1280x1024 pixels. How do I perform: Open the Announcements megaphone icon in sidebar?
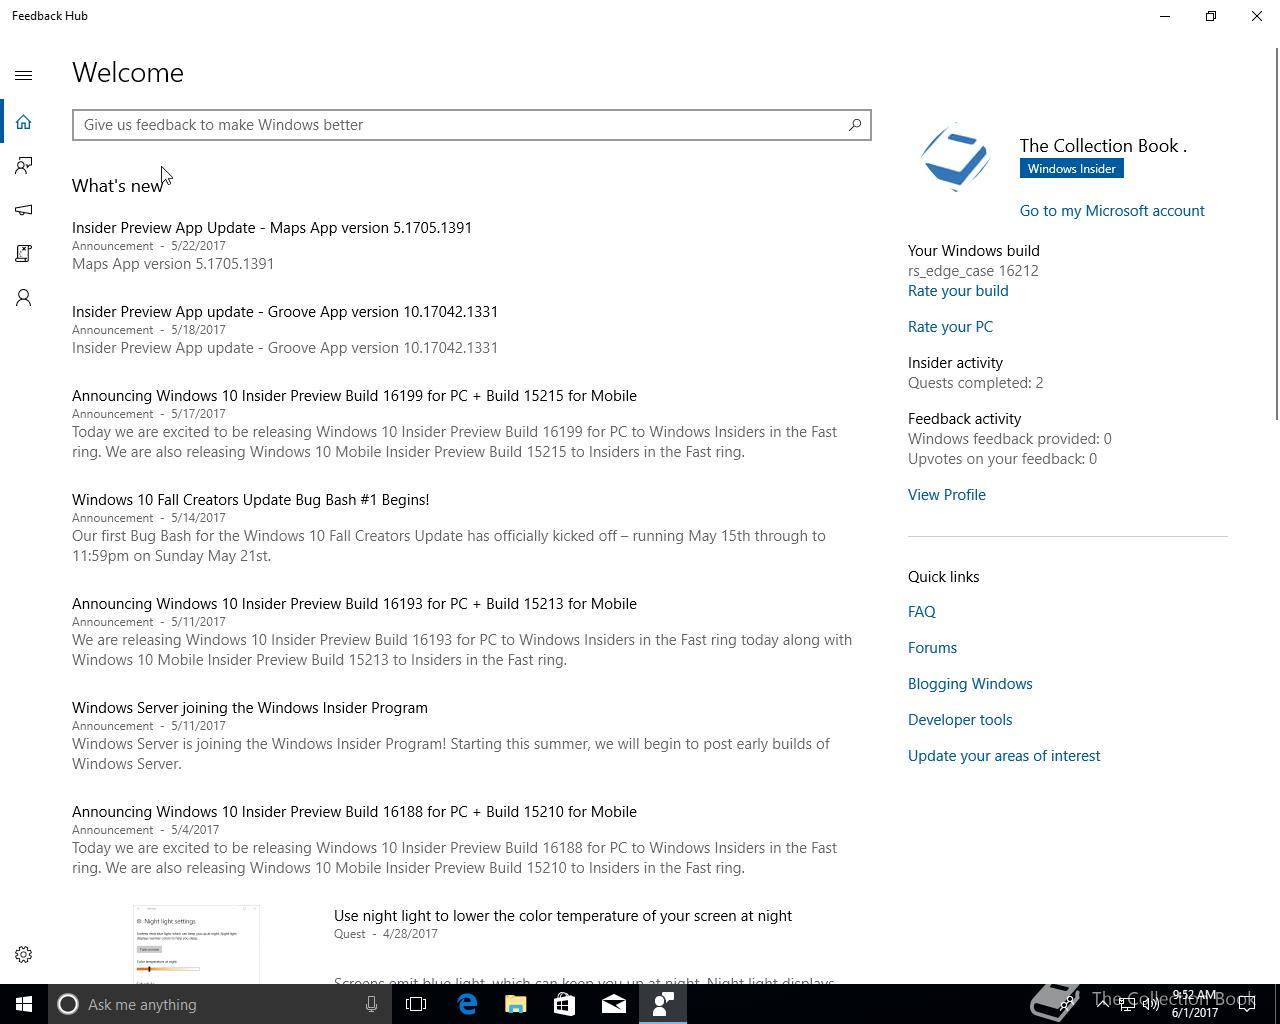tap(24, 210)
